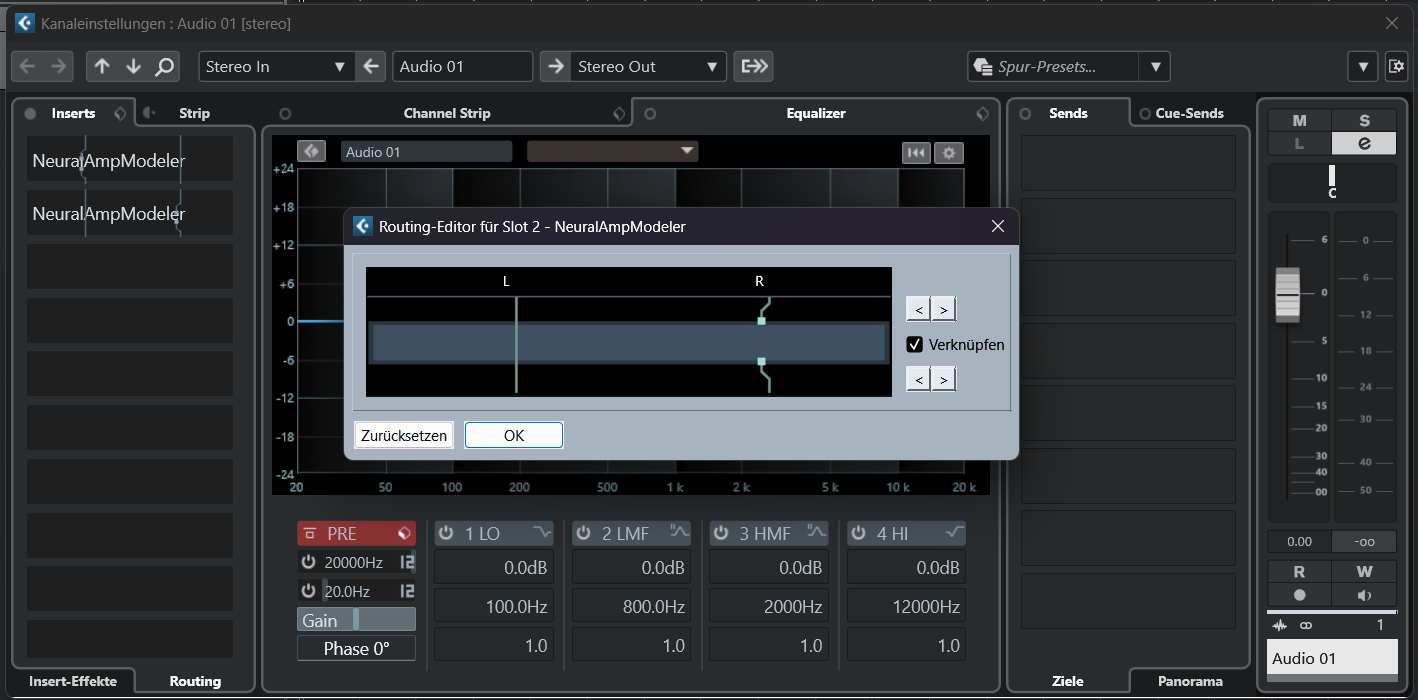Viewport: 1418px width, 700px height.
Task: Open the top-right function menu arrow
Action: point(1362,67)
